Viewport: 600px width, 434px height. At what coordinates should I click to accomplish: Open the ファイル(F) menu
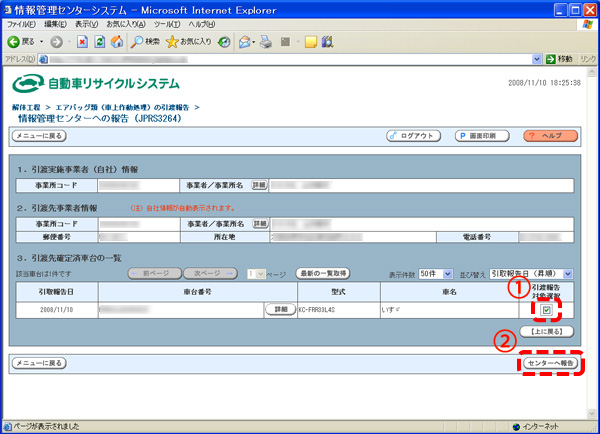[x=21, y=24]
